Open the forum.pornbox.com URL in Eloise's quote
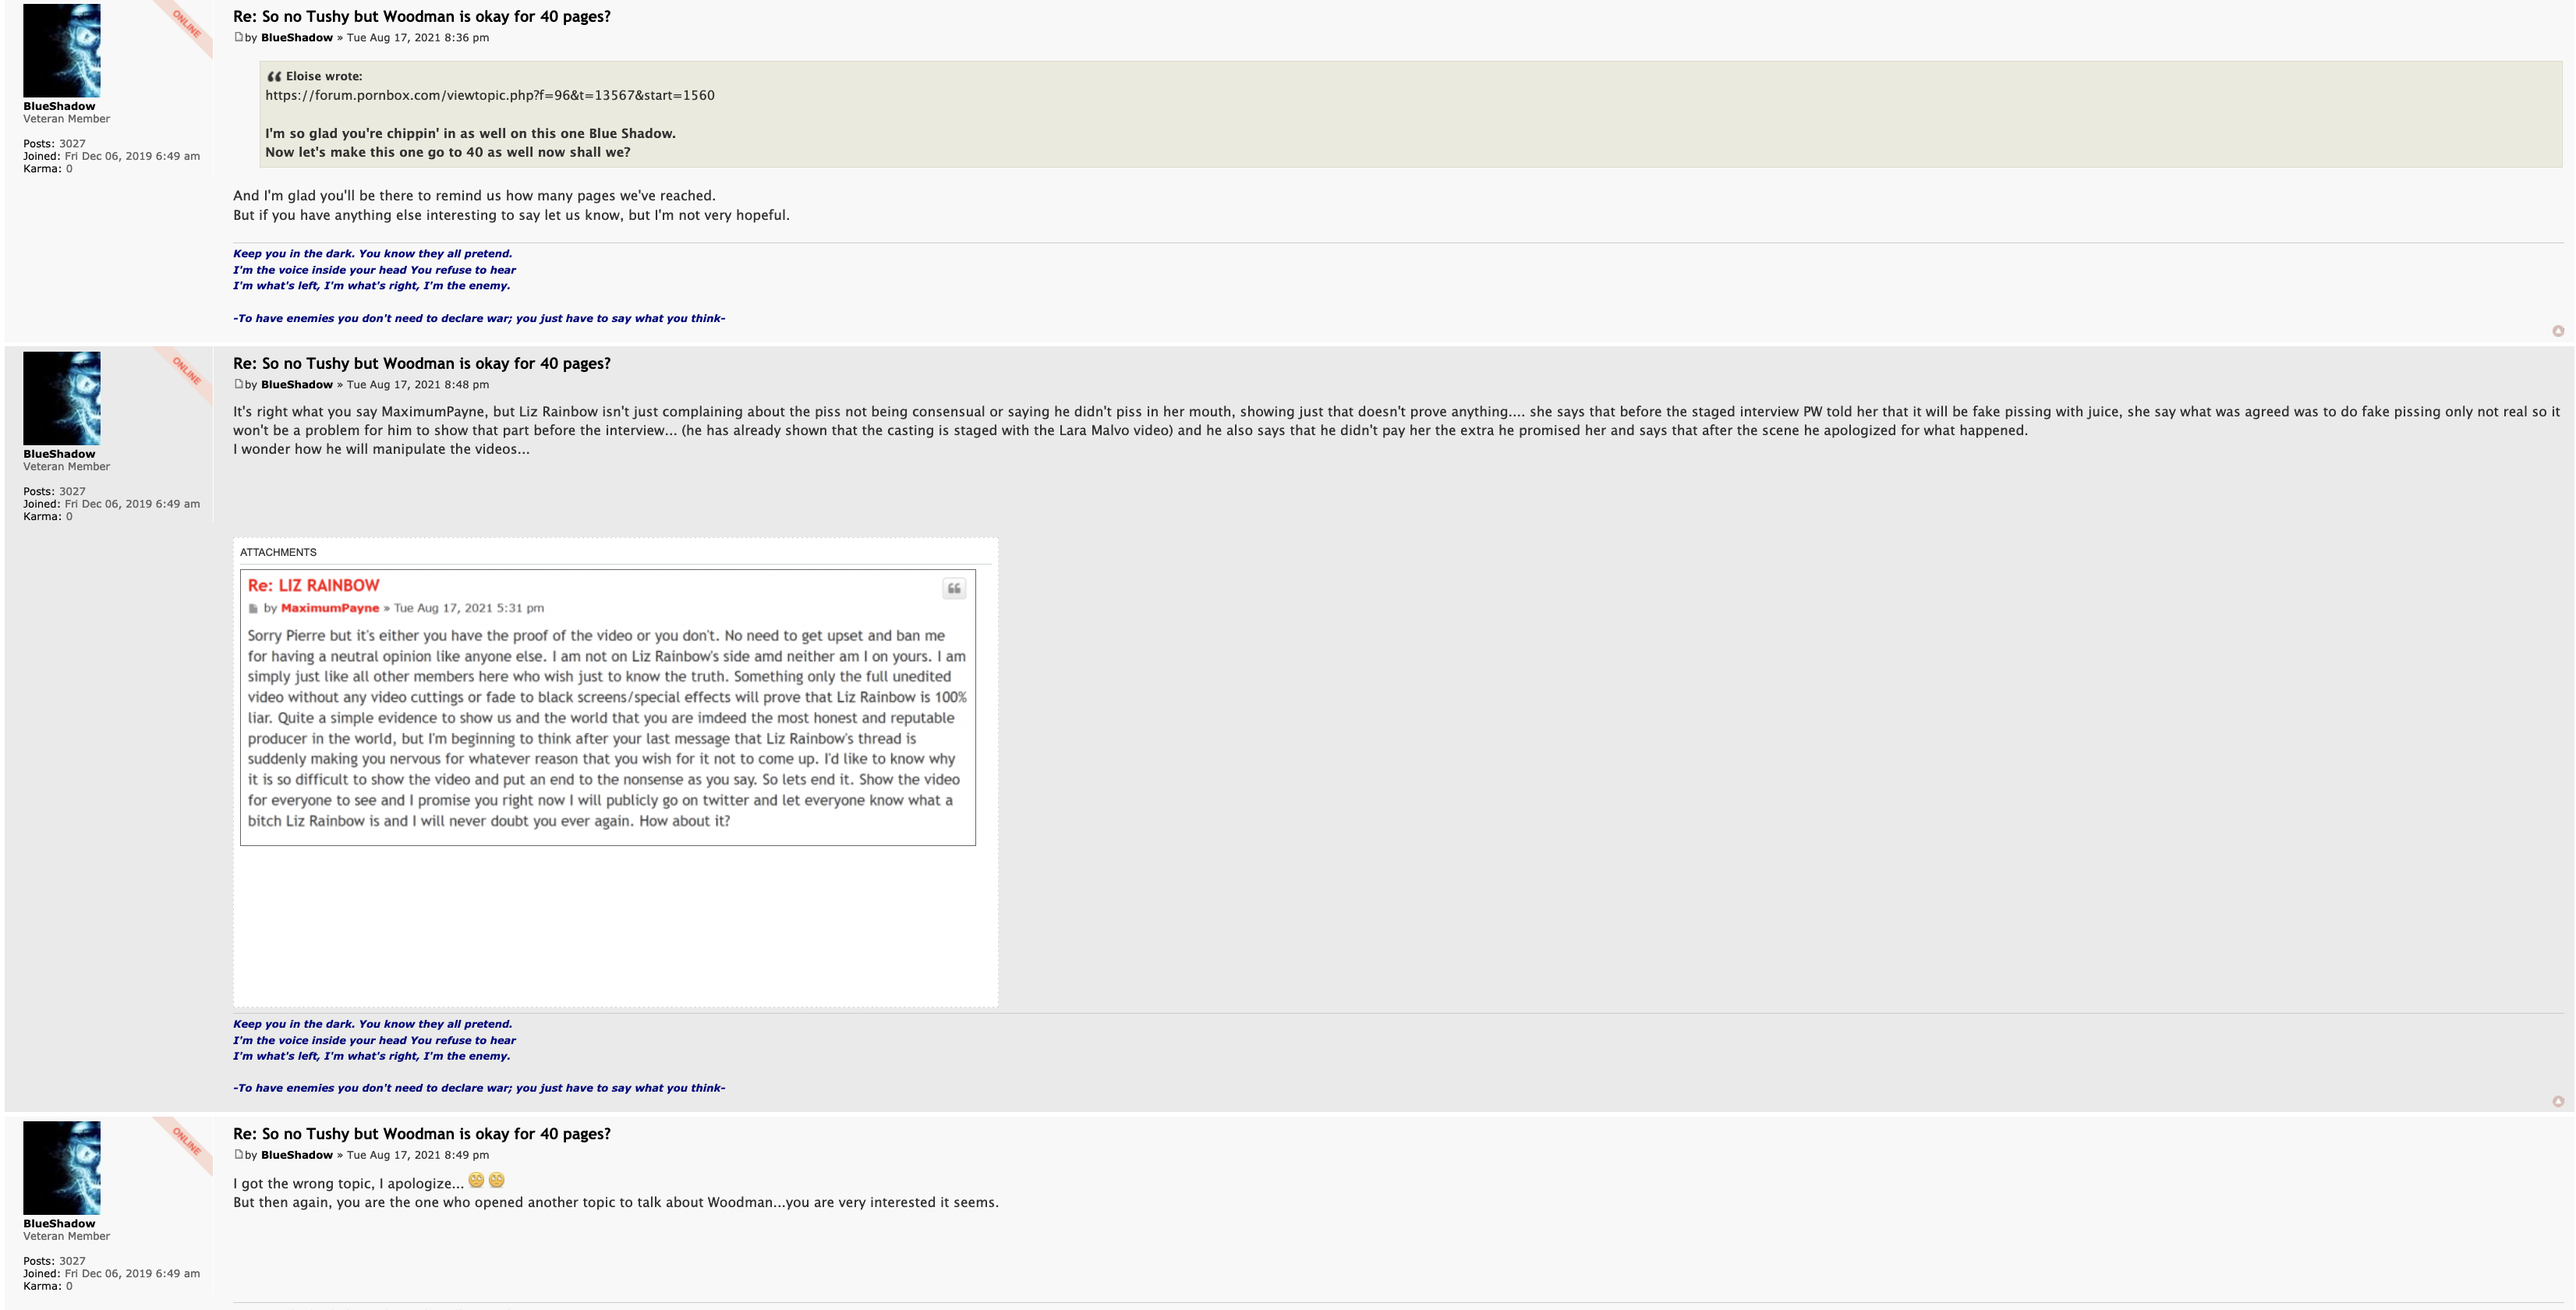This screenshot has width=2576, height=1310. pyautogui.click(x=489, y=95)
